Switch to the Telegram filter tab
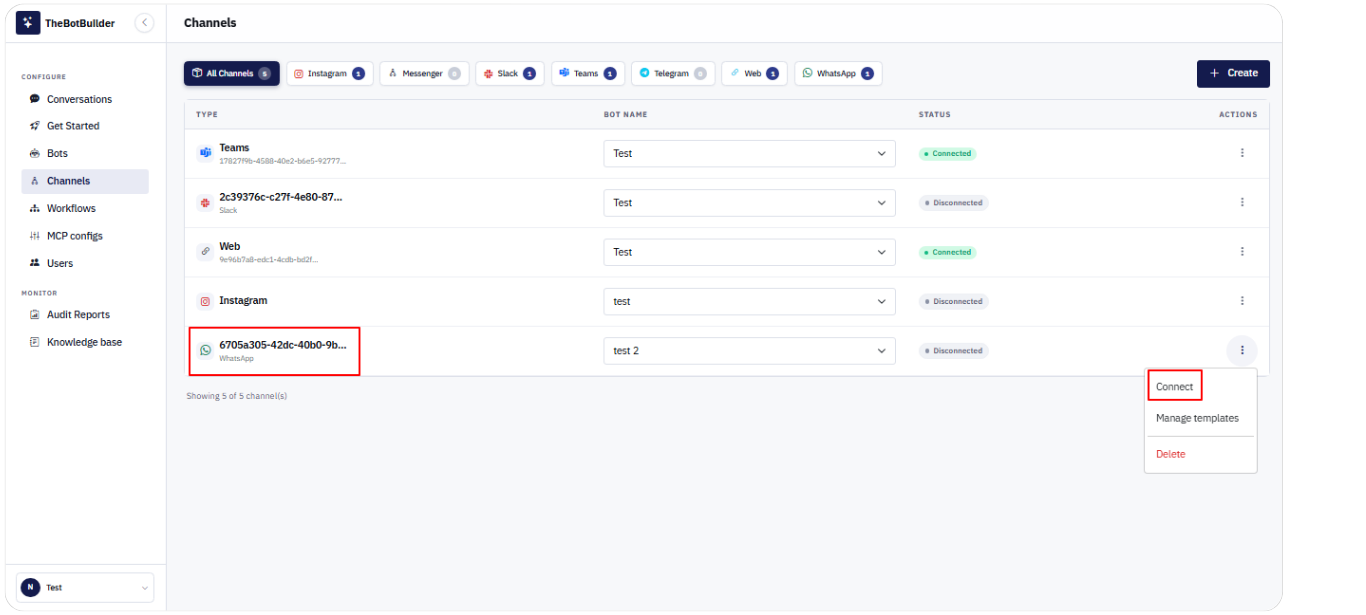This screenshot has height=615, width=1366. click(673, 73)
